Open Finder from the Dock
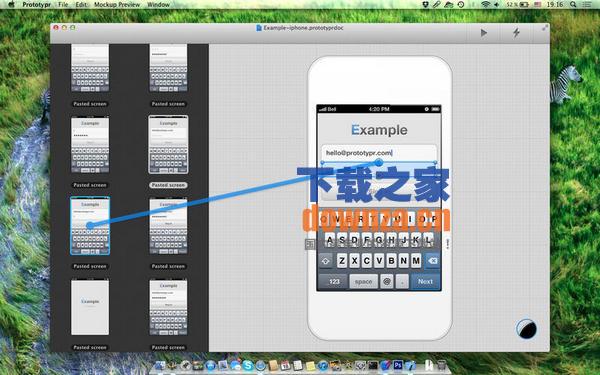The height and width of the screenshot is (375, 600). (x=160, y=365)
